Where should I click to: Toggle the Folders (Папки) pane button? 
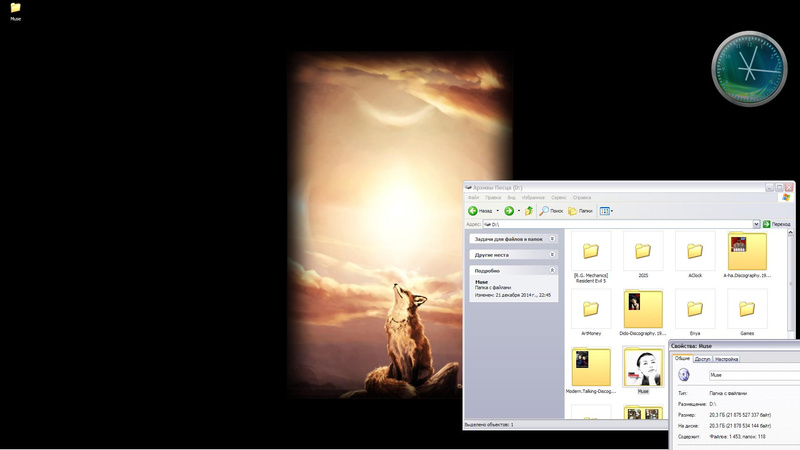[x=580, y=211]
